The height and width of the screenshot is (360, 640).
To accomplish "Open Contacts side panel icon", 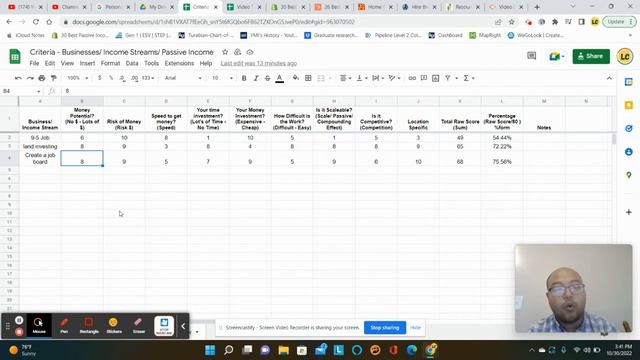I will (629, 152).
